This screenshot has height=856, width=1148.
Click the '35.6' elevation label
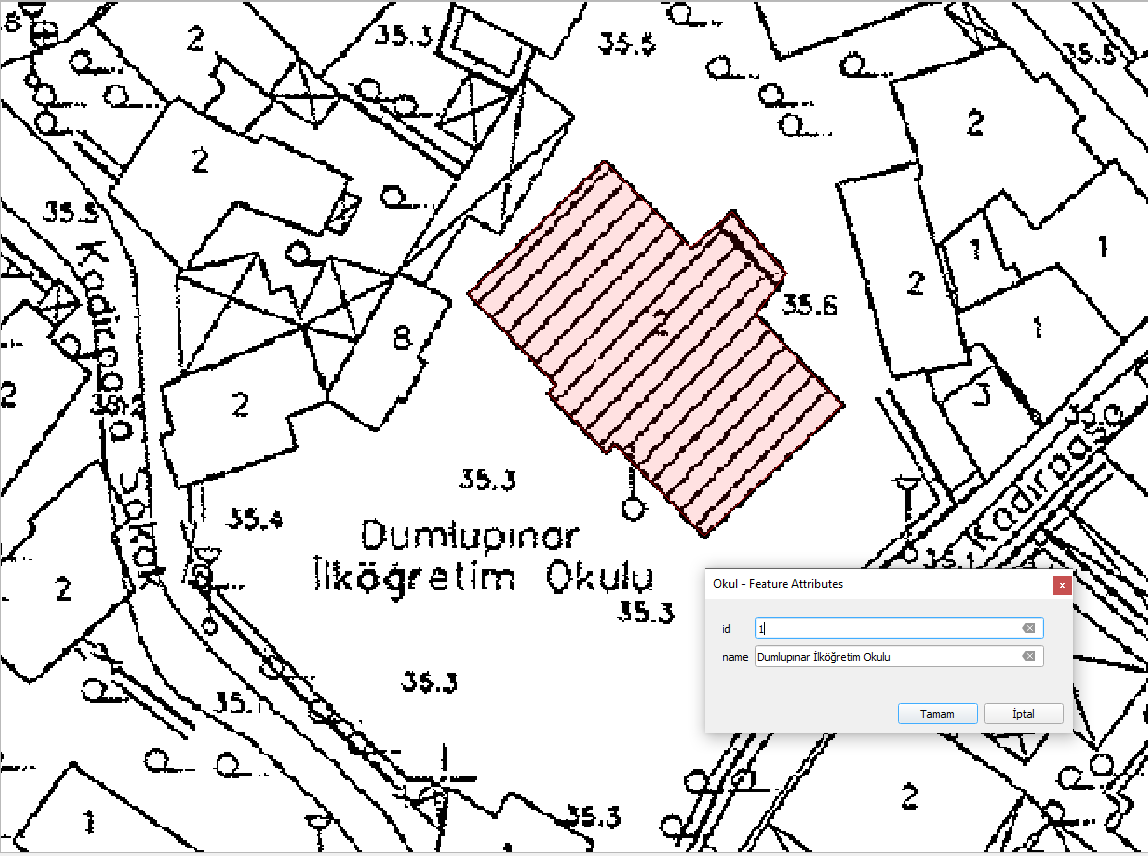point(810,304)
